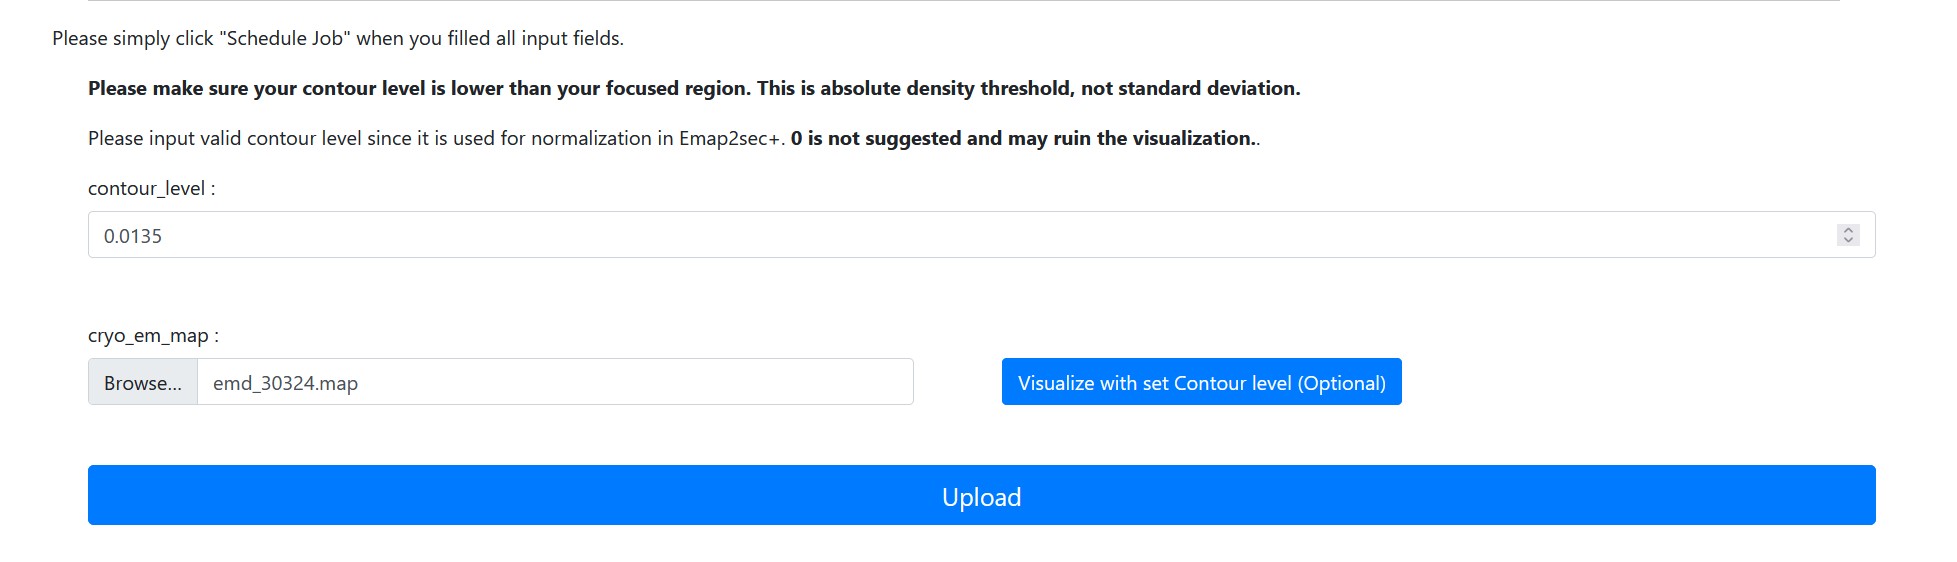Click the contour_level field label
This screenshot has height=562, width=1957.
(151, 188)
